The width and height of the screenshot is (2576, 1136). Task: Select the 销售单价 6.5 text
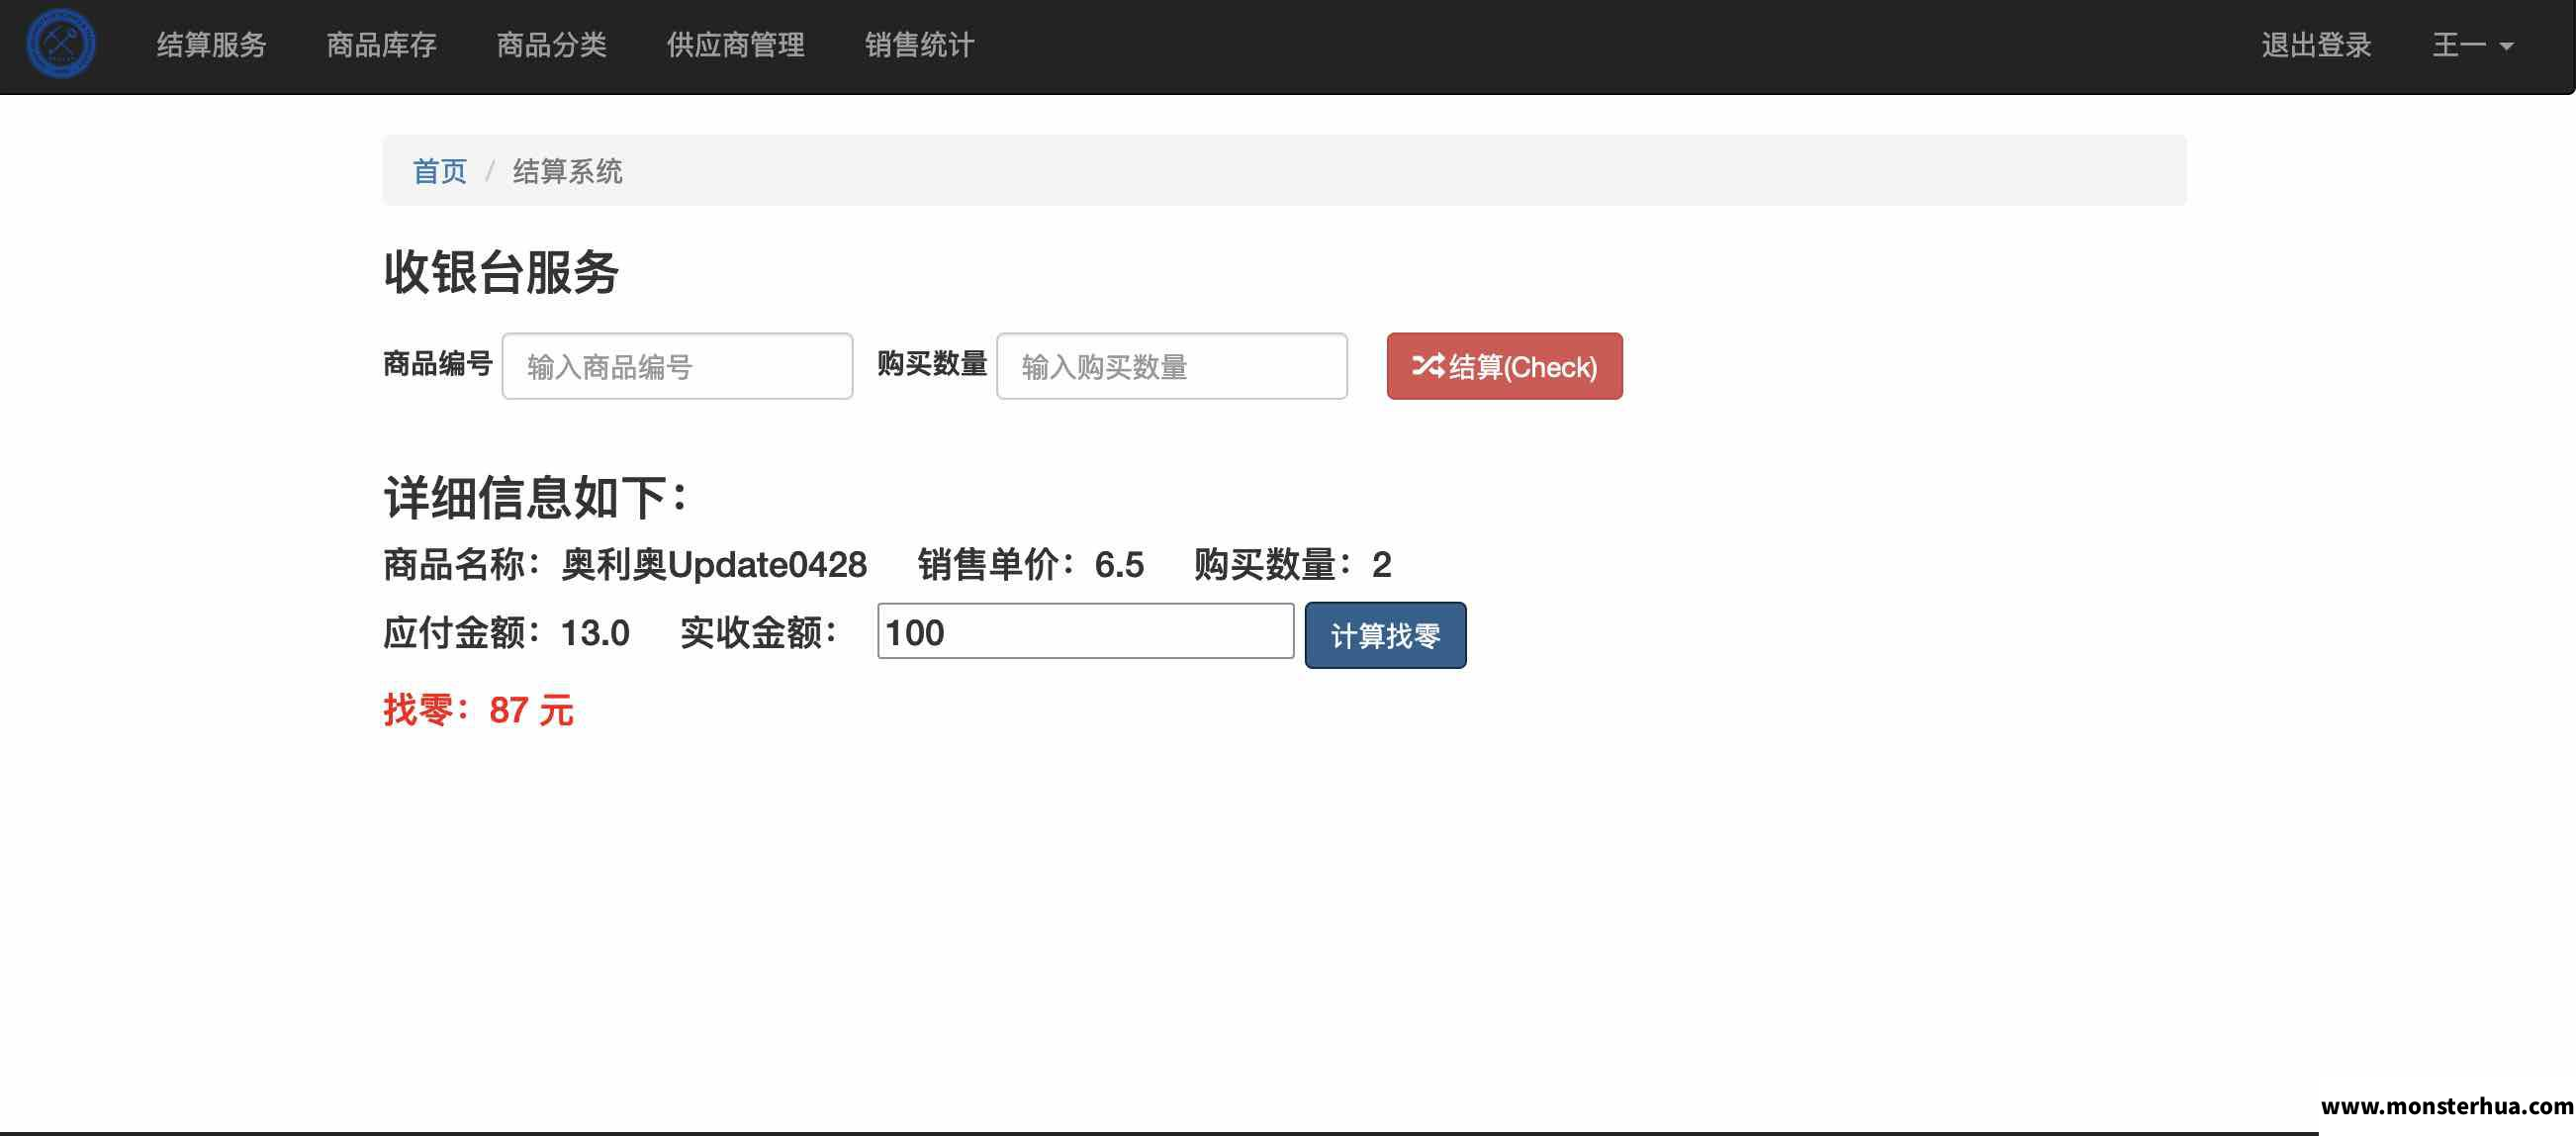click(x=1030, y=565)
